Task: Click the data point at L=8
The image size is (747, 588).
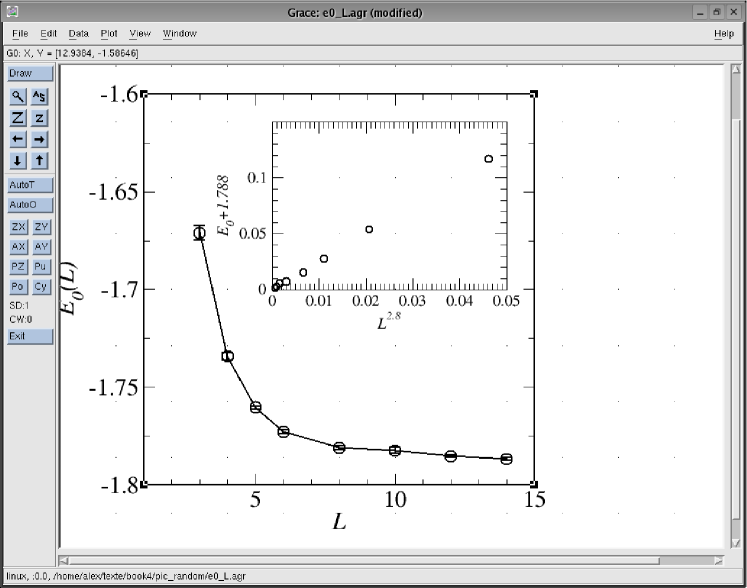Action: (x=339, y=447)
